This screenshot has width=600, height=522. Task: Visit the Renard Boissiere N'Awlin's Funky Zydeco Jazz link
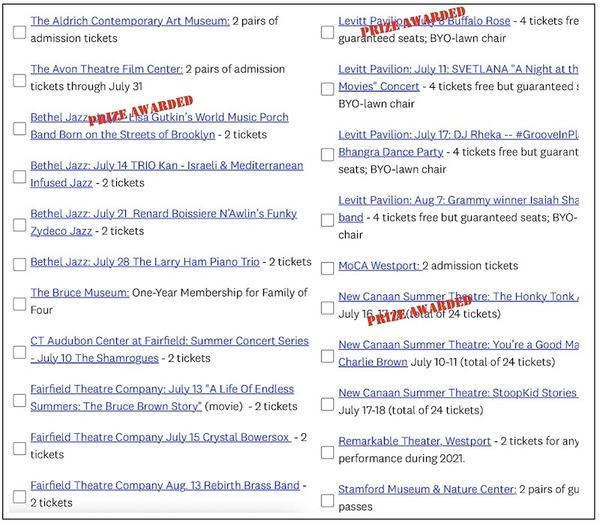pos(164,222)
